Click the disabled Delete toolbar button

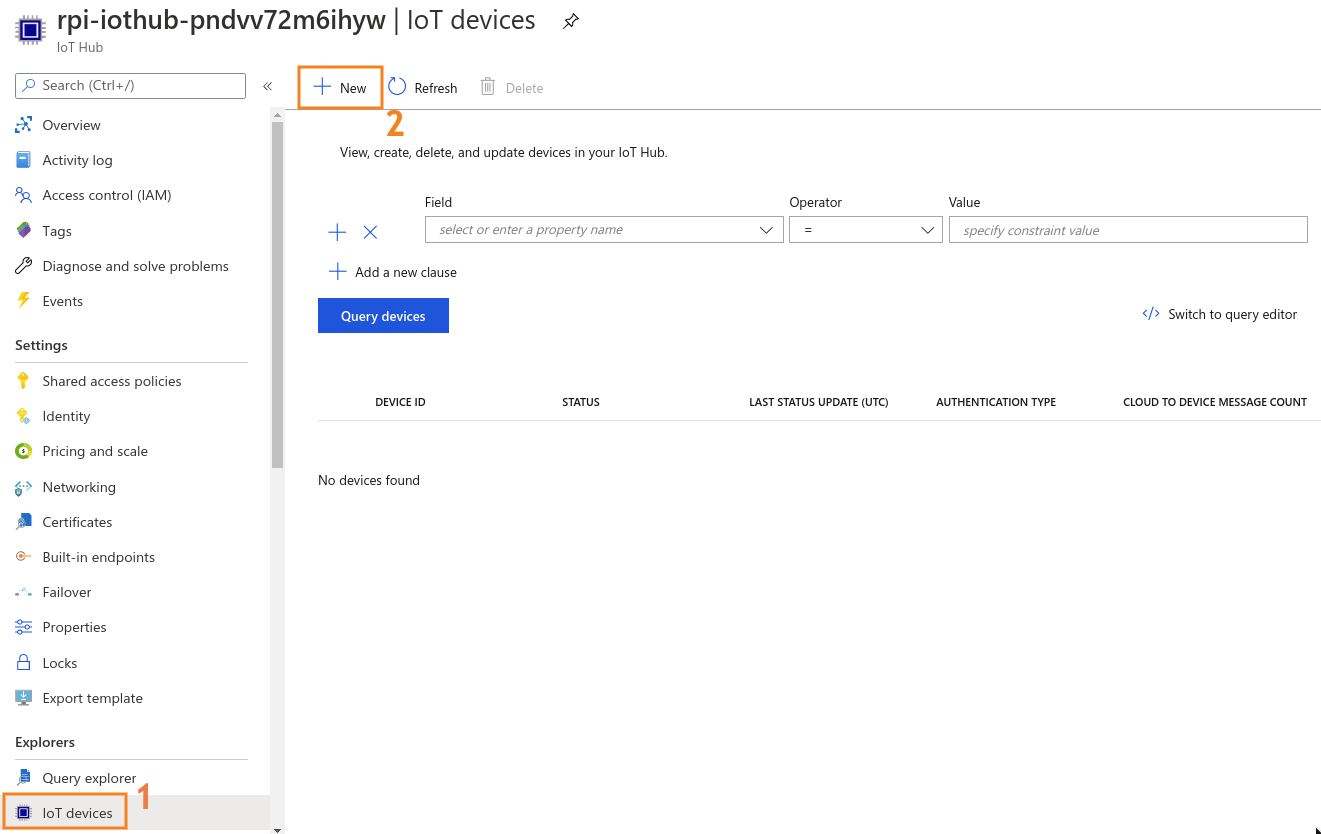pos(512,87)
